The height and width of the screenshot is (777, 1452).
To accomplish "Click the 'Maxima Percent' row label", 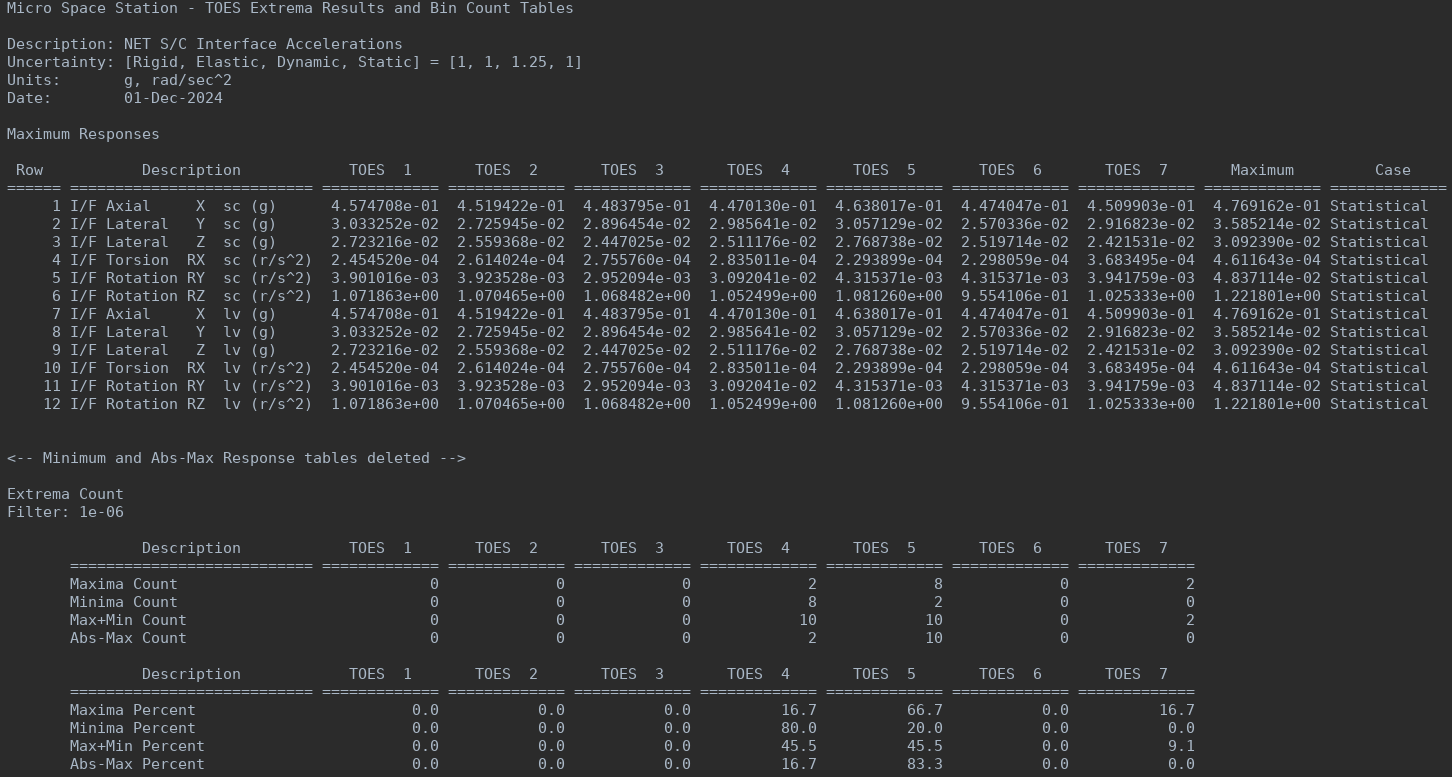I will [133, 710].
